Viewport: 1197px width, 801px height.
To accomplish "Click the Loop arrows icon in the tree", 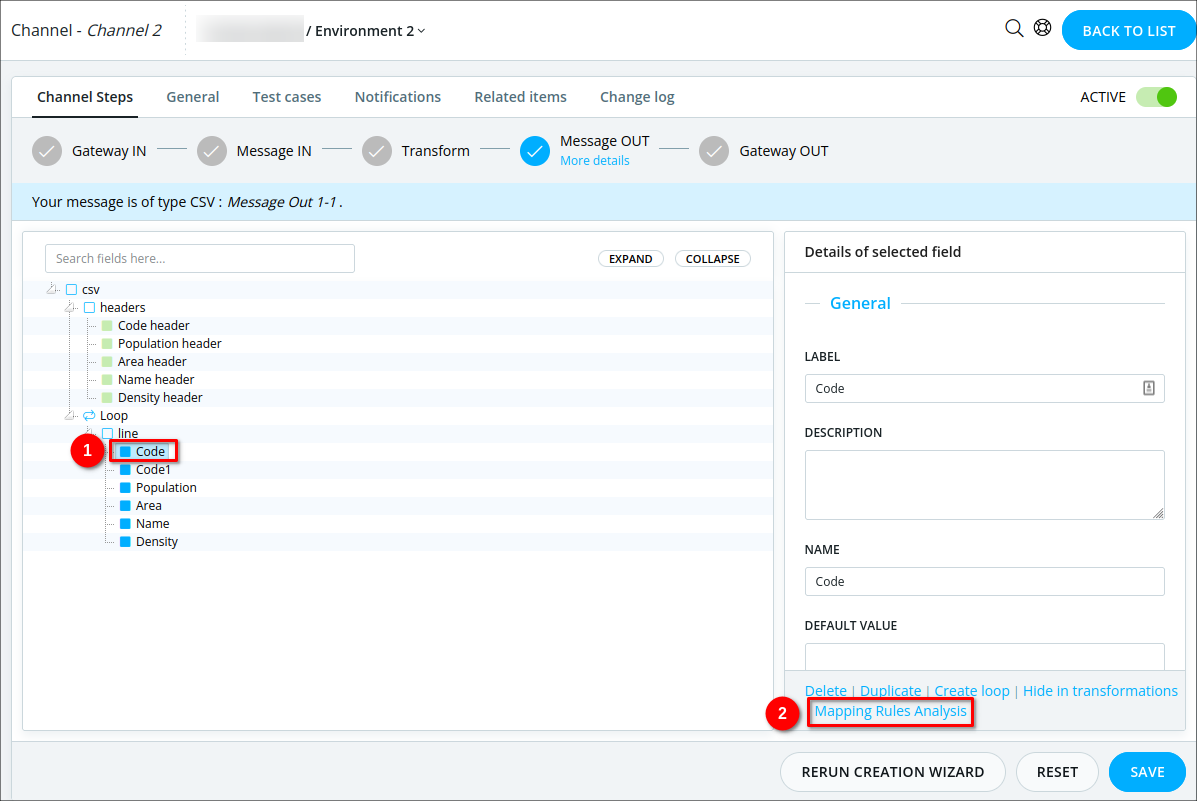I will [x=89, y=415].
